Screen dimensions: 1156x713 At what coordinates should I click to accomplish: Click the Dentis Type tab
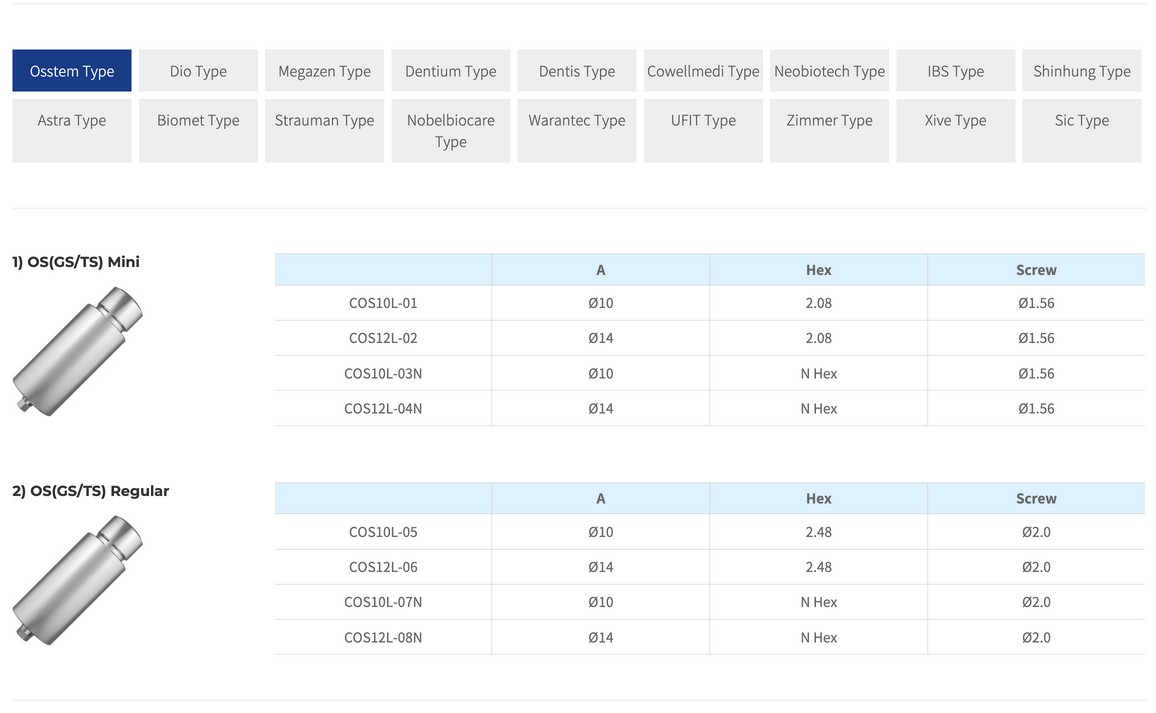577,71
